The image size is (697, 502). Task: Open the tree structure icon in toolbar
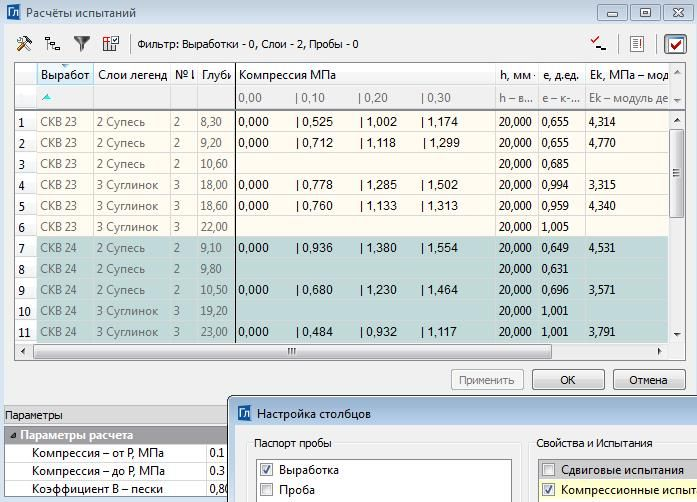pyautogui.click(x=52, y=44)
